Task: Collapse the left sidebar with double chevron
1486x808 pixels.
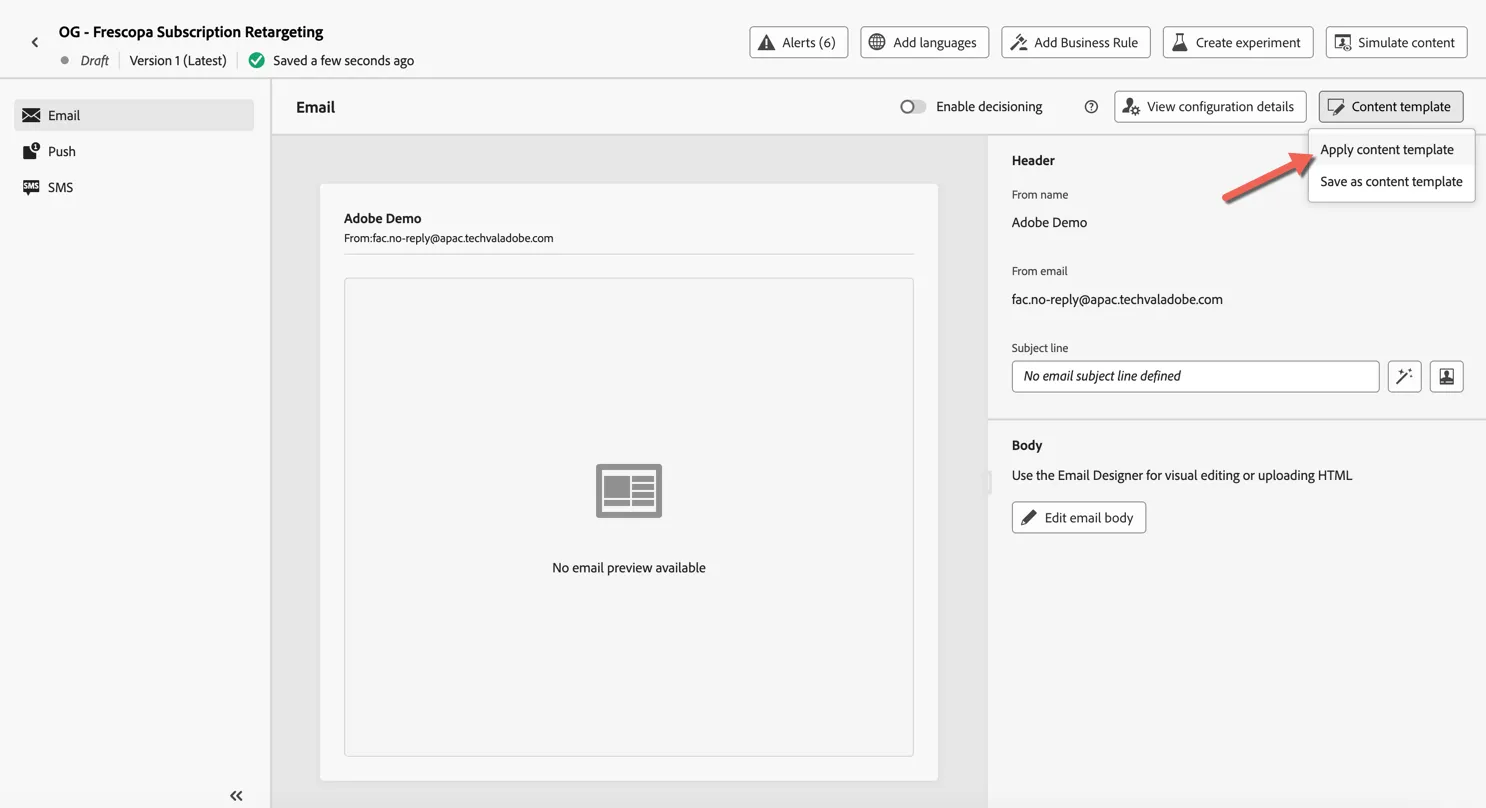Action: pos(236,796)
